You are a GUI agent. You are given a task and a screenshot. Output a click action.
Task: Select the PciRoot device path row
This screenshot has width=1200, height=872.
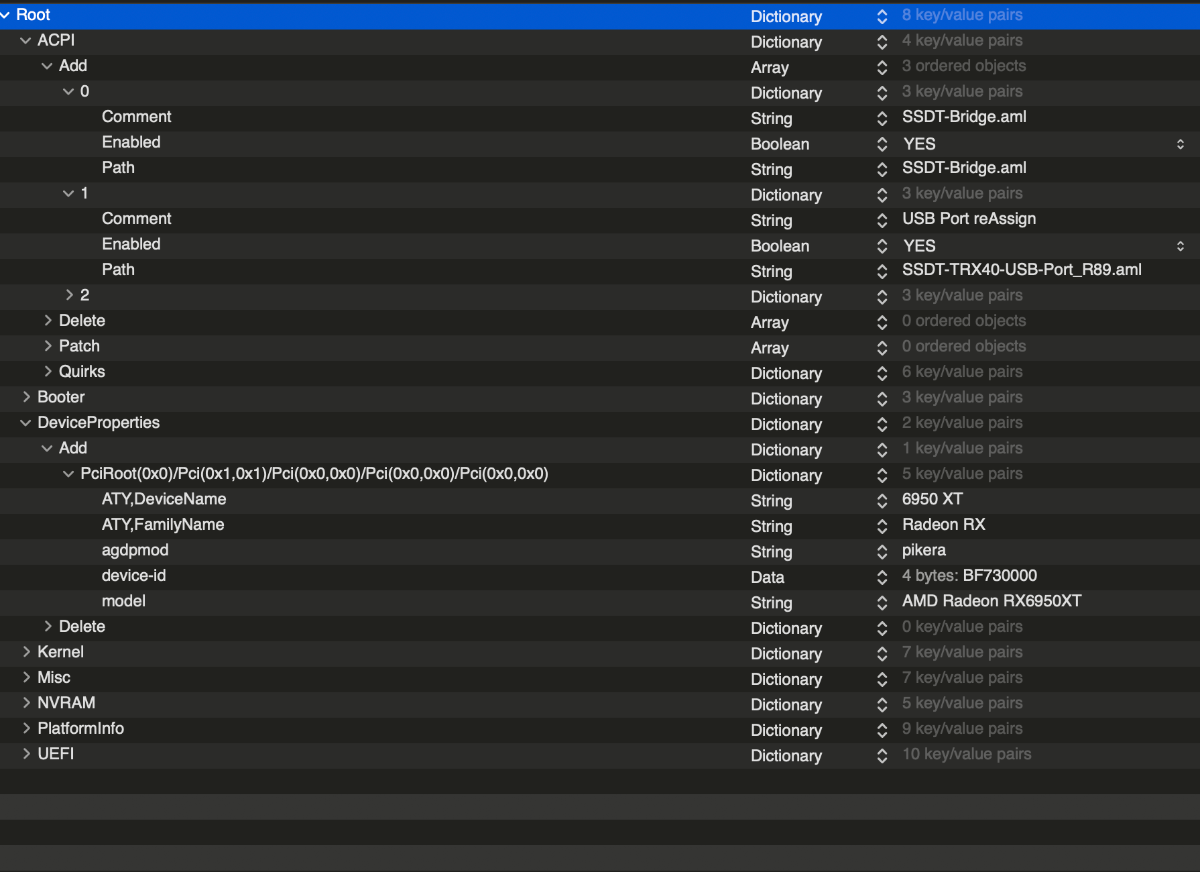[x=600, y=474]
